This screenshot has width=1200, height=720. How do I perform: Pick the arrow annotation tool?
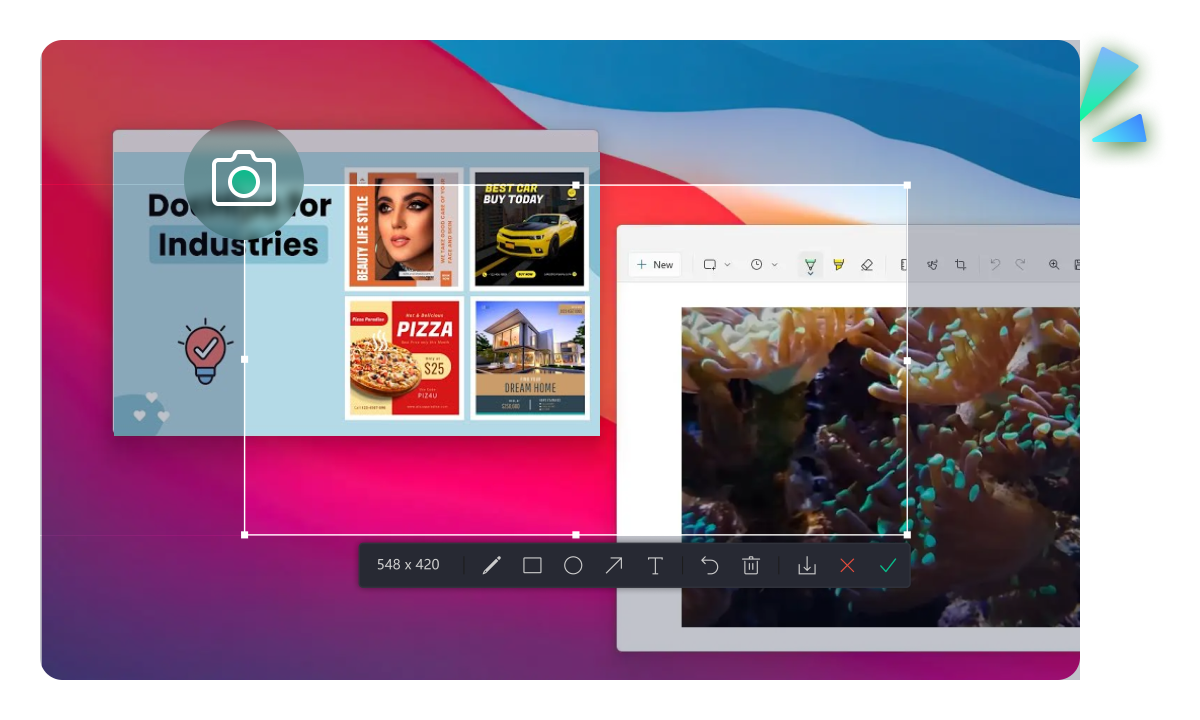[614, 565]
